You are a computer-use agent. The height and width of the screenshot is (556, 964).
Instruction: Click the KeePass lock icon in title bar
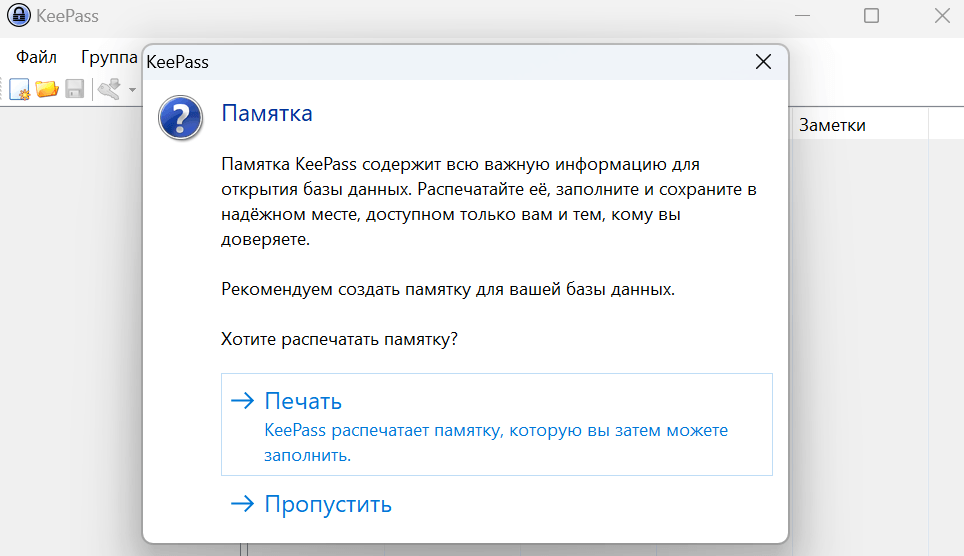click(18, 15)
